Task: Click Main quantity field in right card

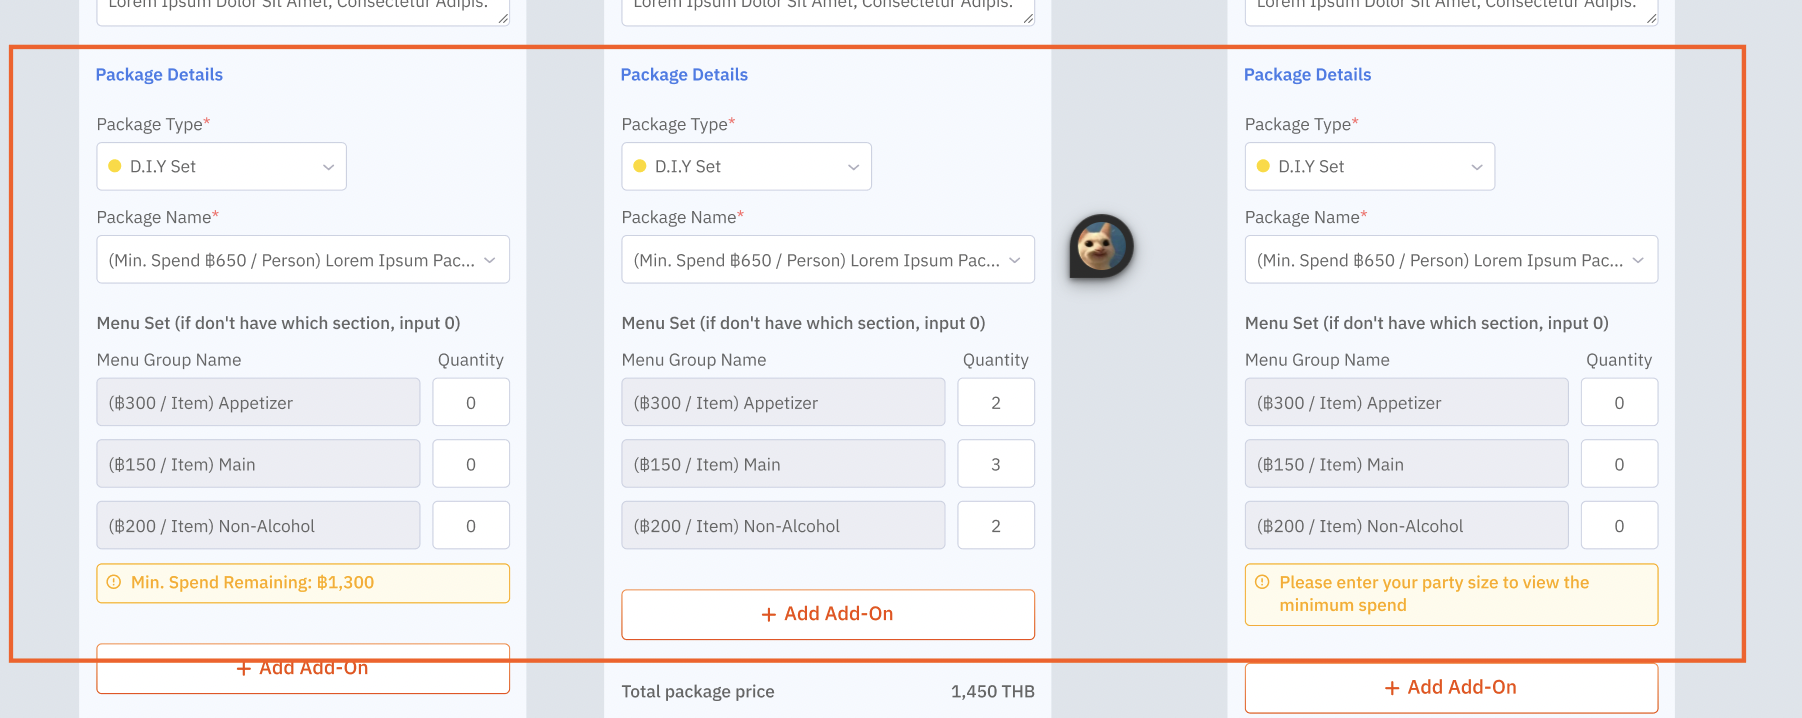Action: [x=1619, y=464]
